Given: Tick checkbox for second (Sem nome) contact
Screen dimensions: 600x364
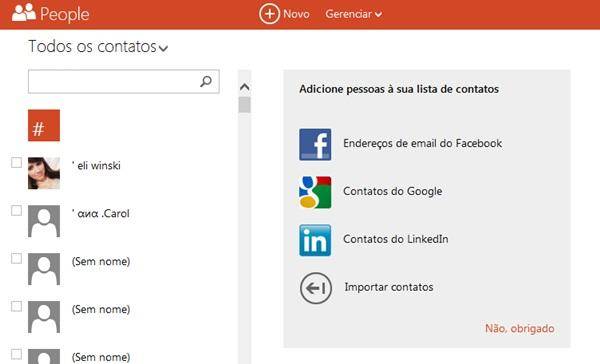Looking at the screenshot, I should [x=16, y=306].
